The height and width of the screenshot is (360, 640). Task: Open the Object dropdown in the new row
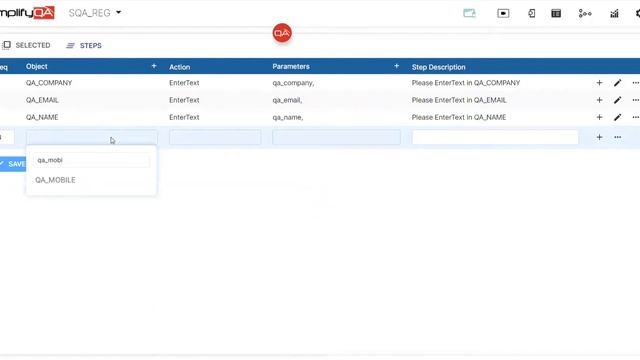pos(91,137)
